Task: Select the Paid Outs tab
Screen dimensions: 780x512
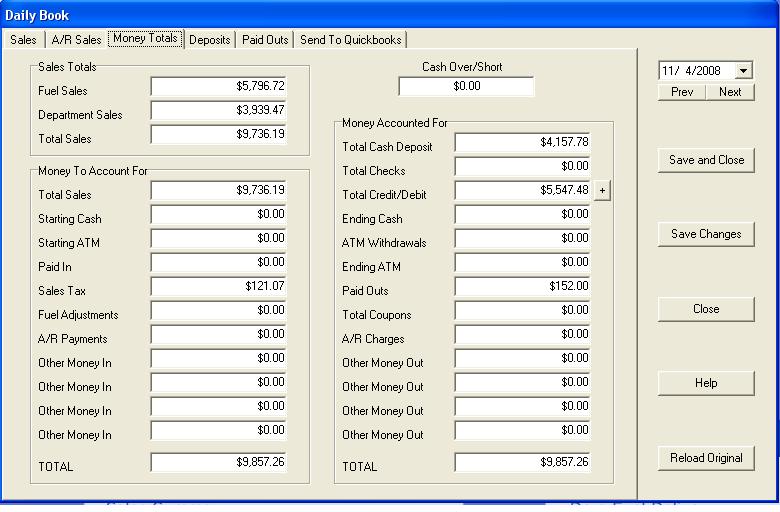Action: (265, 40)
